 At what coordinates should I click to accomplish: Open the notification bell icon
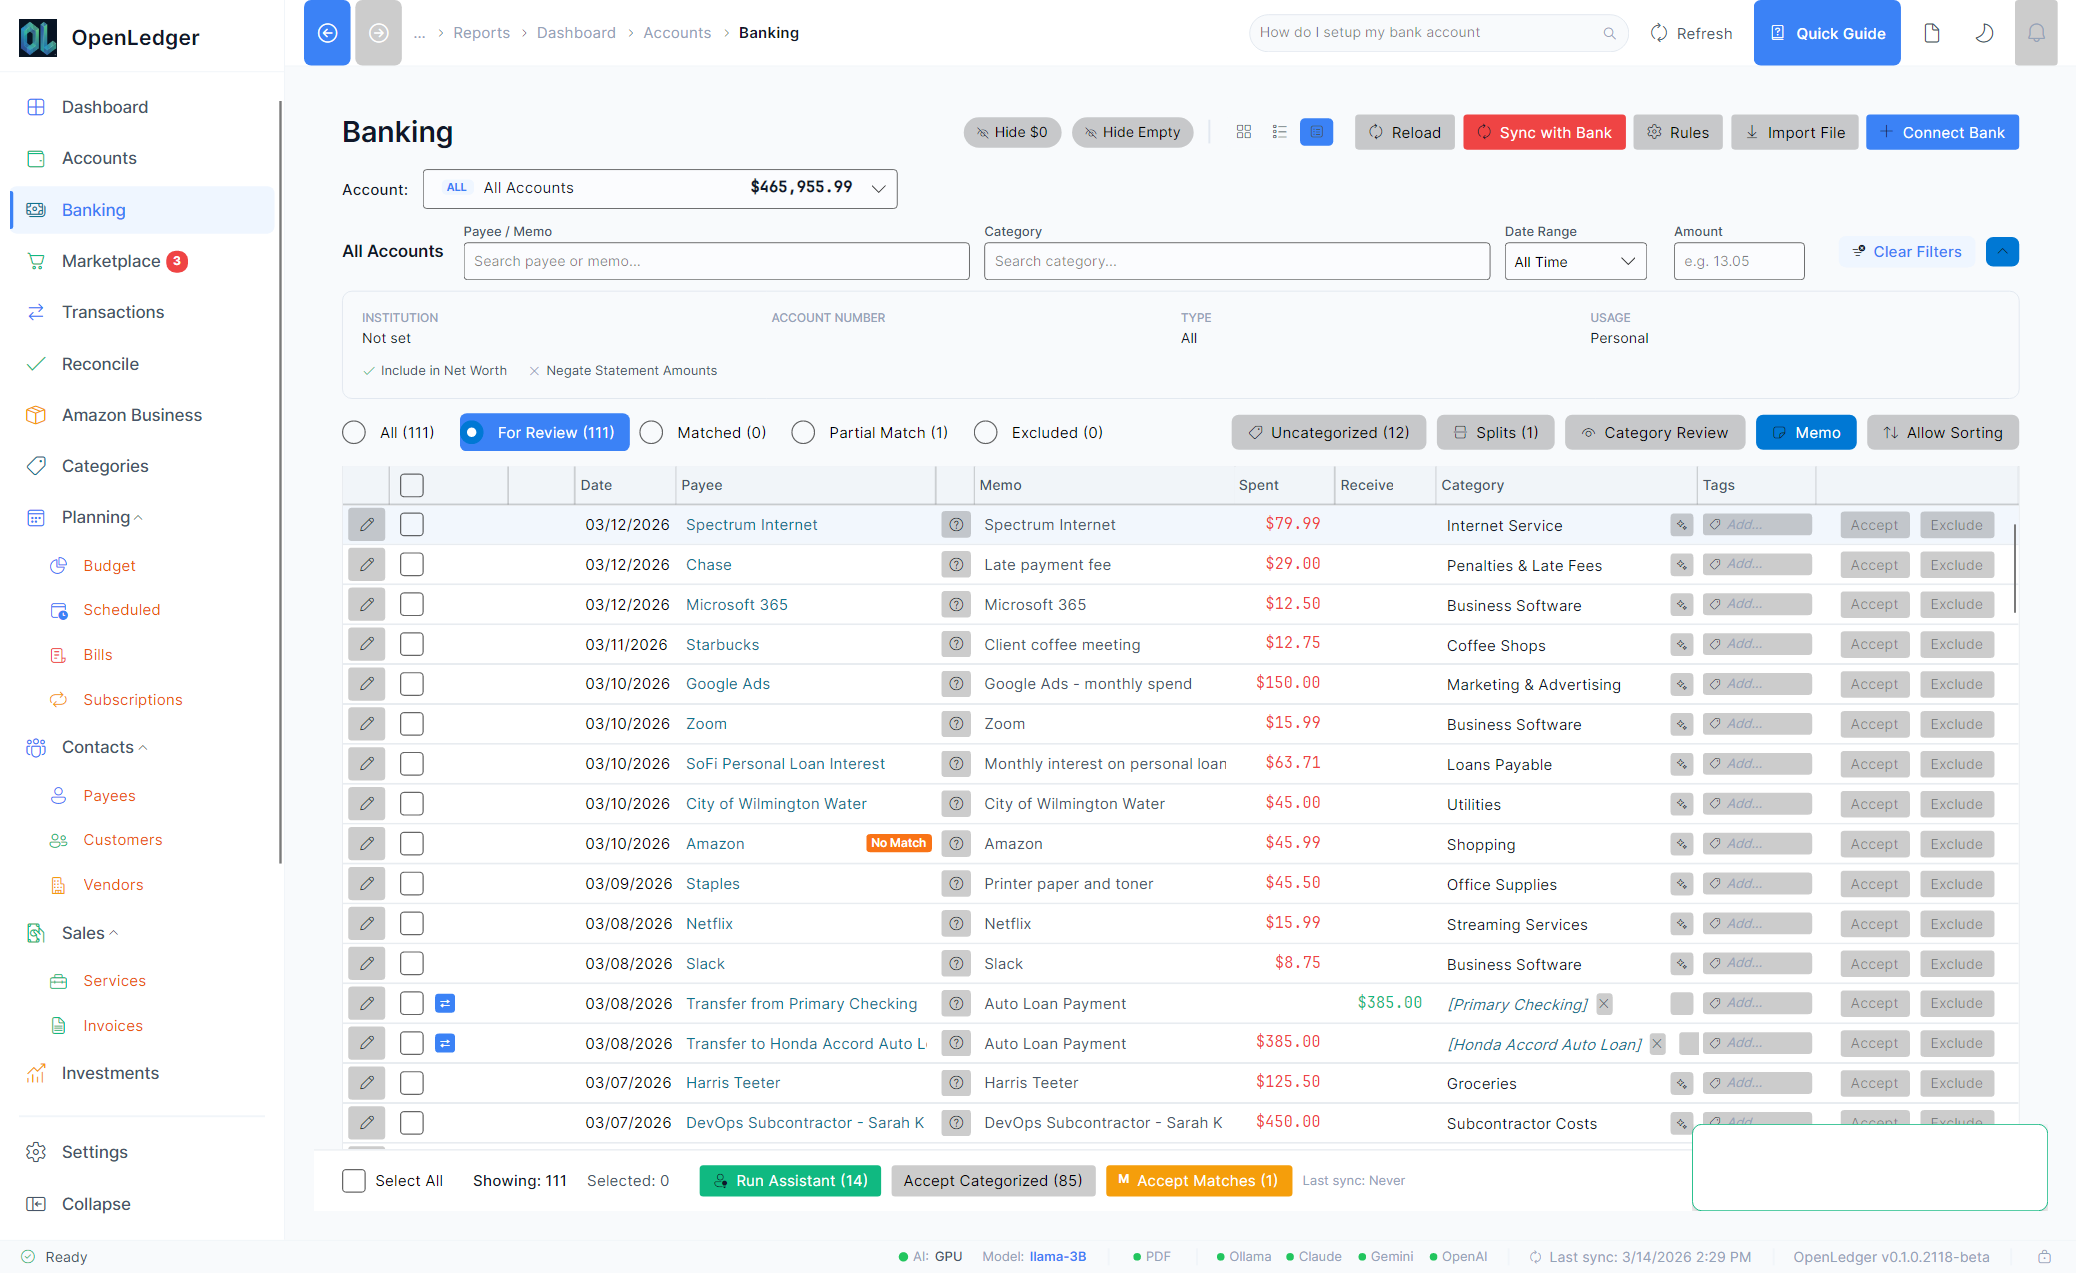2036,33
